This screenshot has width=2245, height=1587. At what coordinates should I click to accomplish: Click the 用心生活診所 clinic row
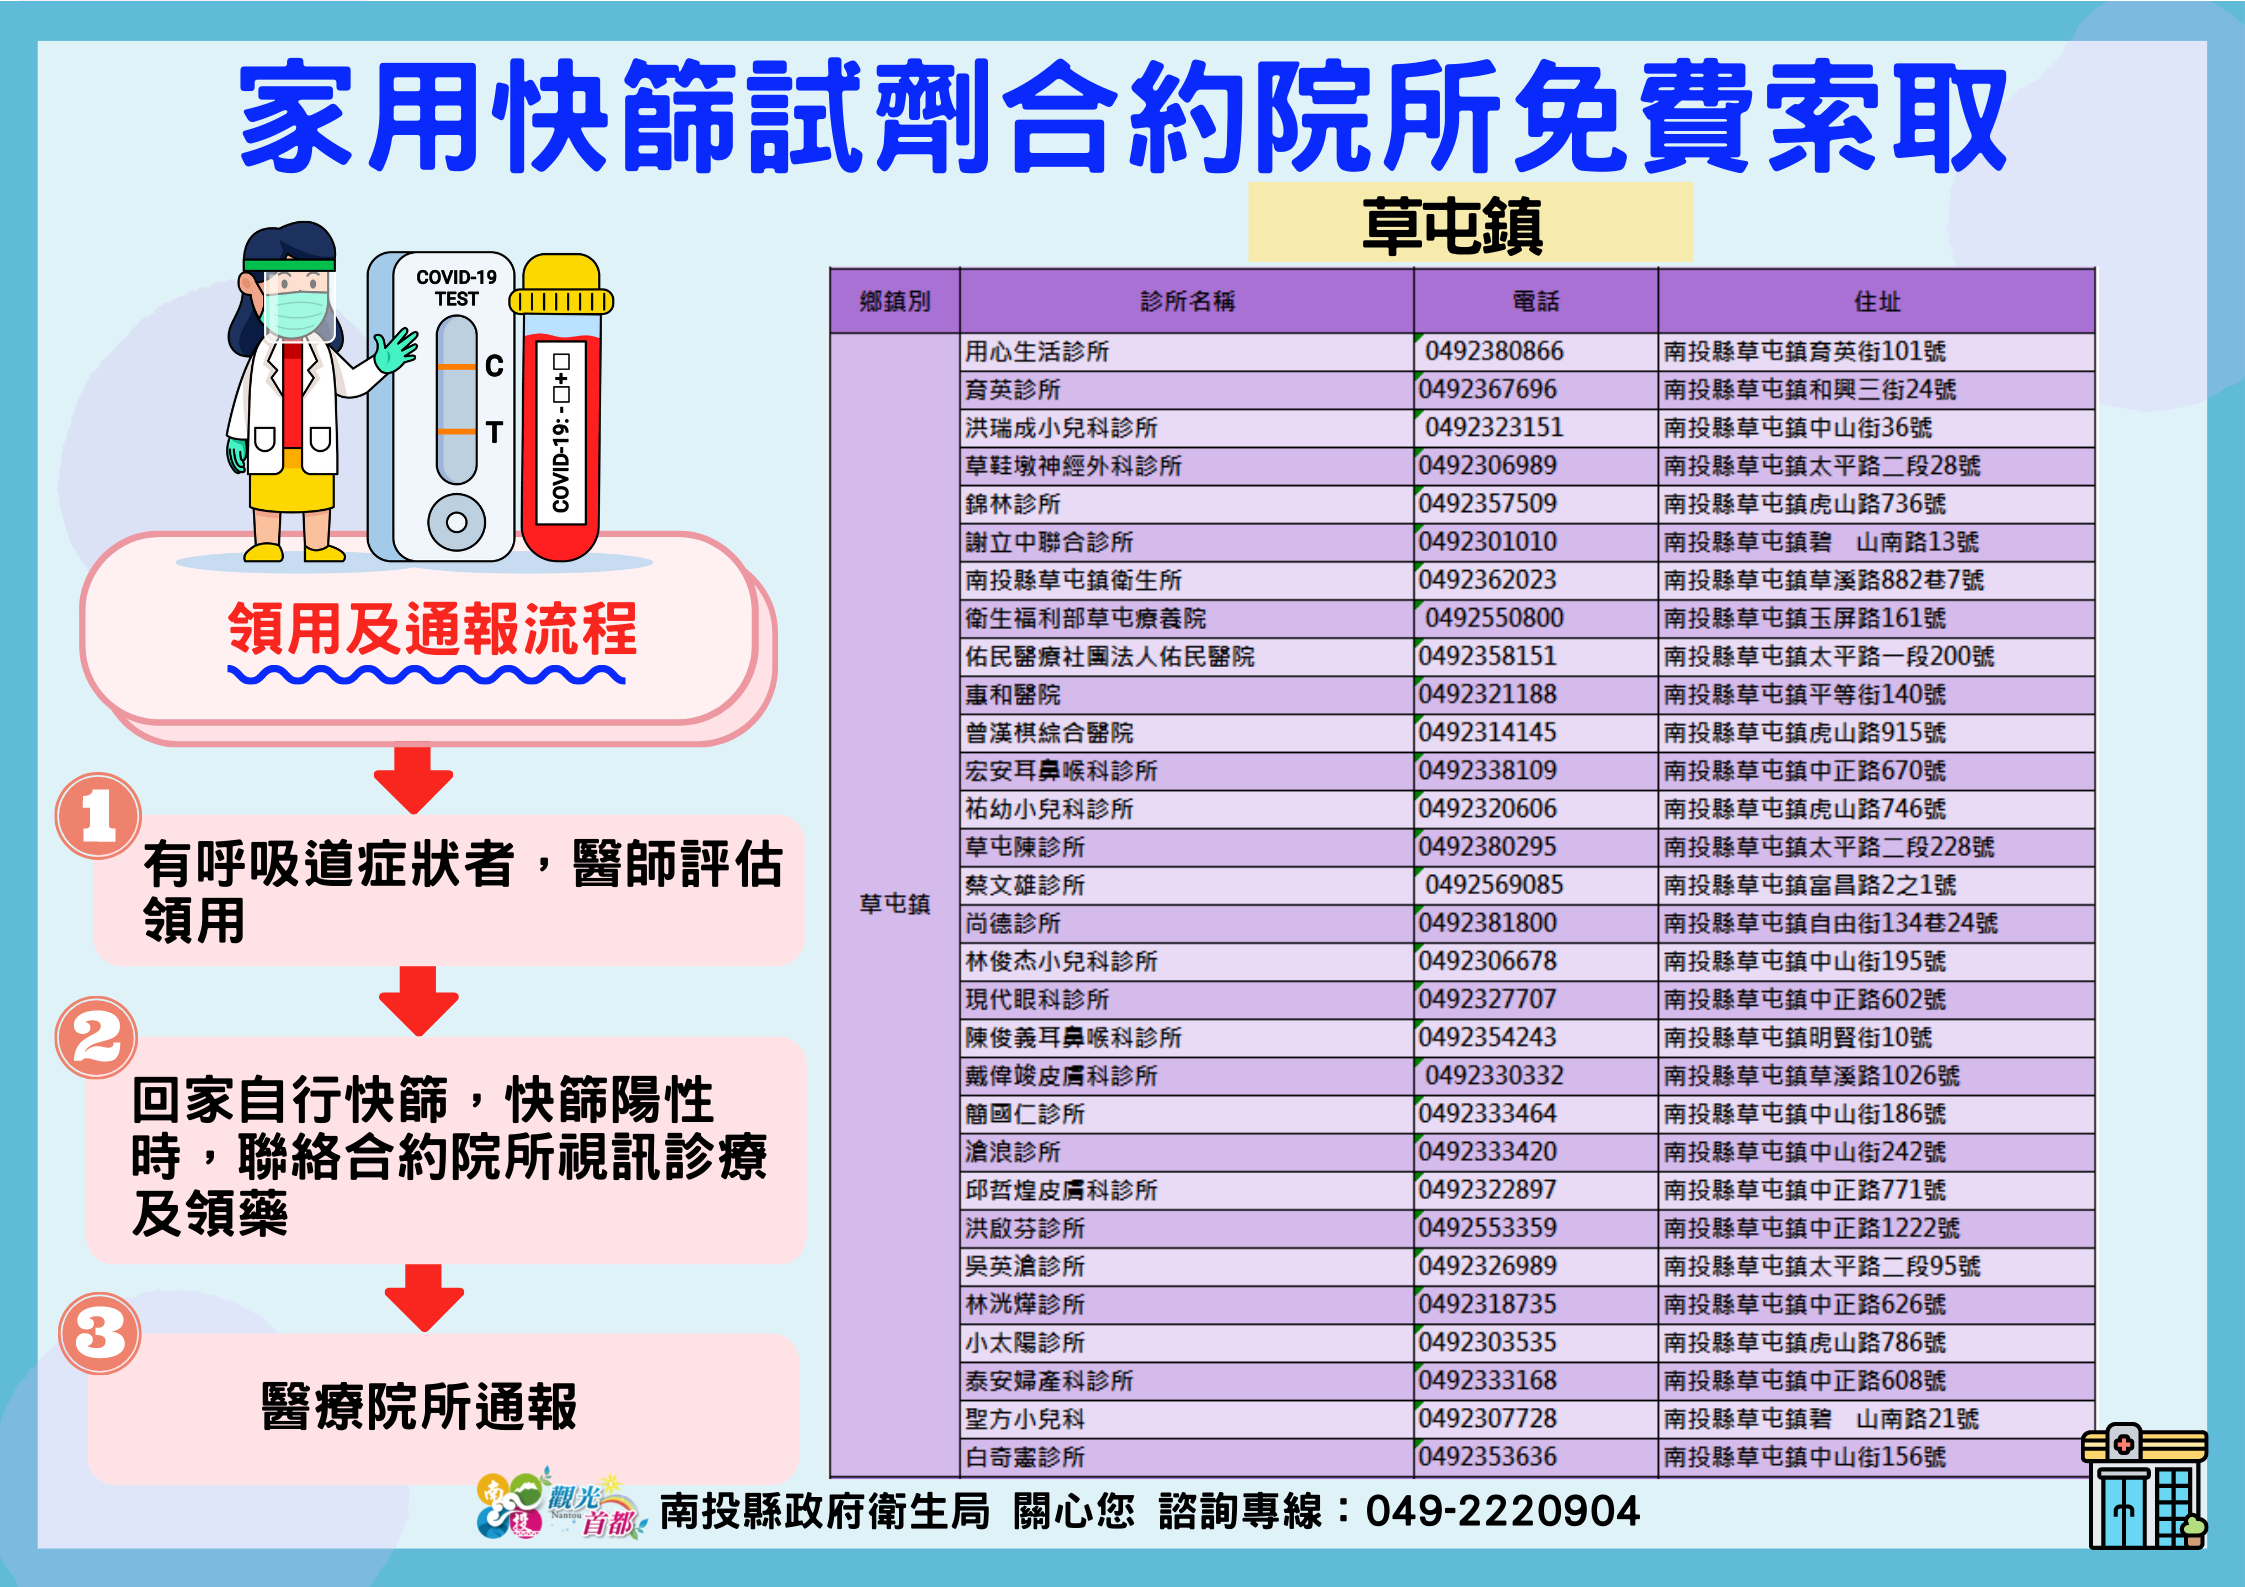1037,352
